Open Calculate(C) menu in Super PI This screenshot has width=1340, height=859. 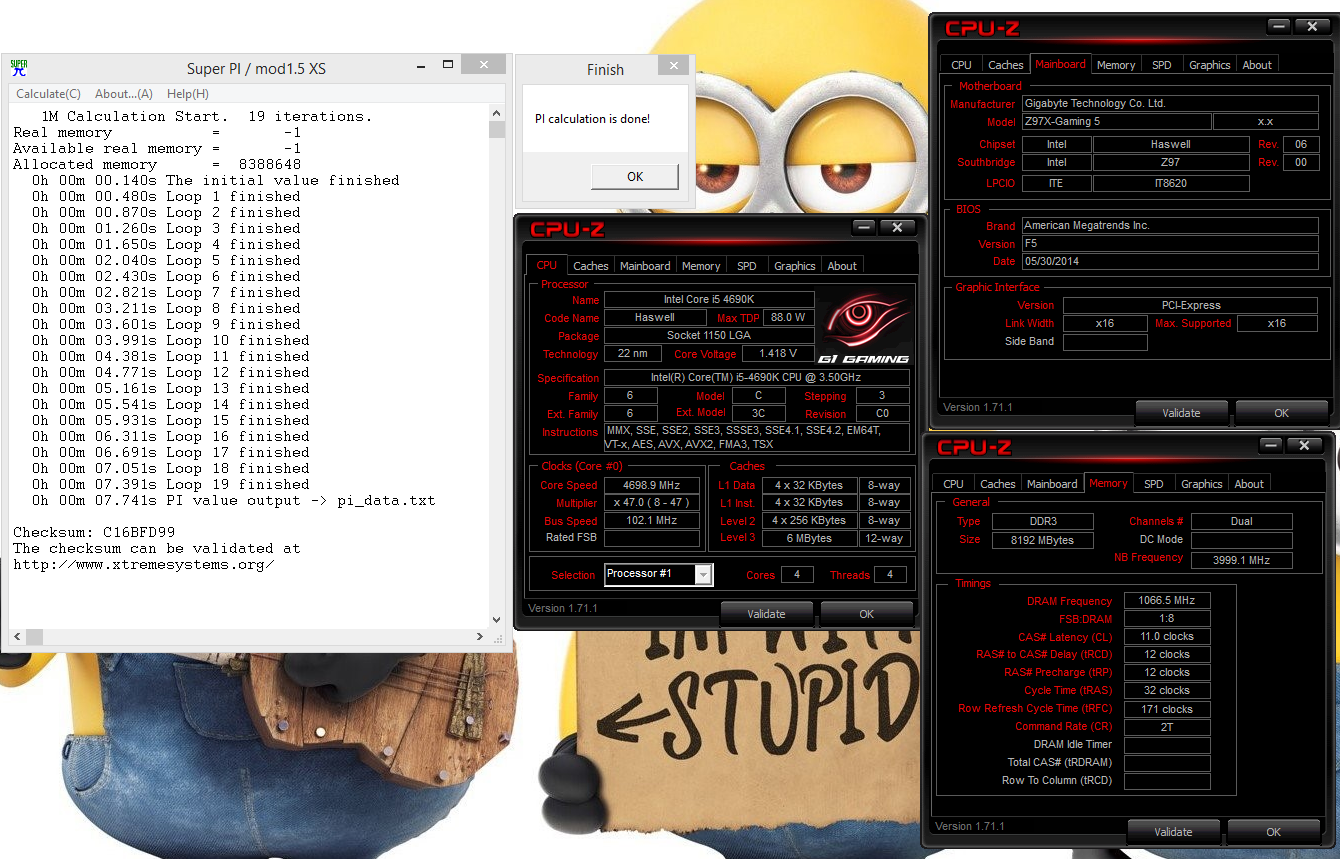click(x=48, y=94)
